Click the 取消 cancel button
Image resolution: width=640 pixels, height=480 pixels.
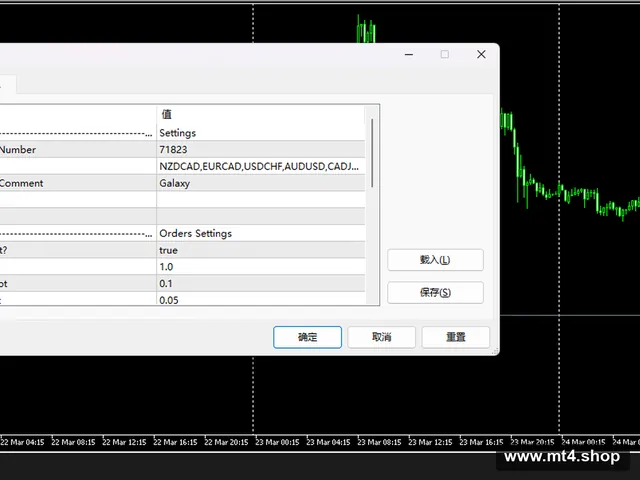click(382, 337)
